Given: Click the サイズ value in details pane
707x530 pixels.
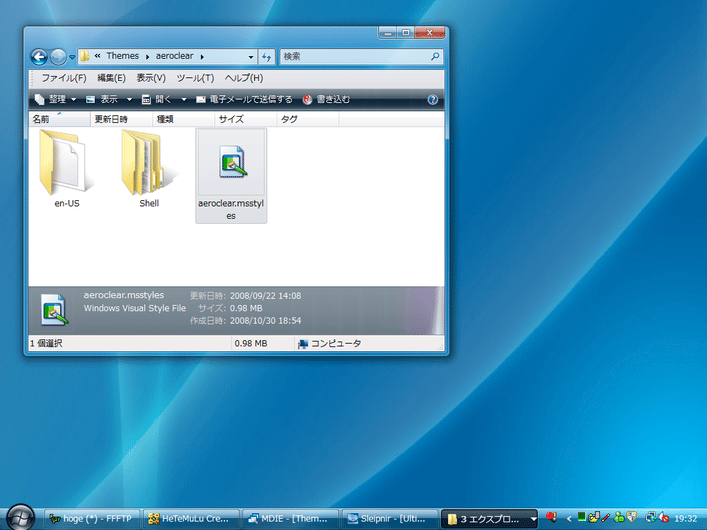Looking at the screenshot, I should [x=246, y=309].
